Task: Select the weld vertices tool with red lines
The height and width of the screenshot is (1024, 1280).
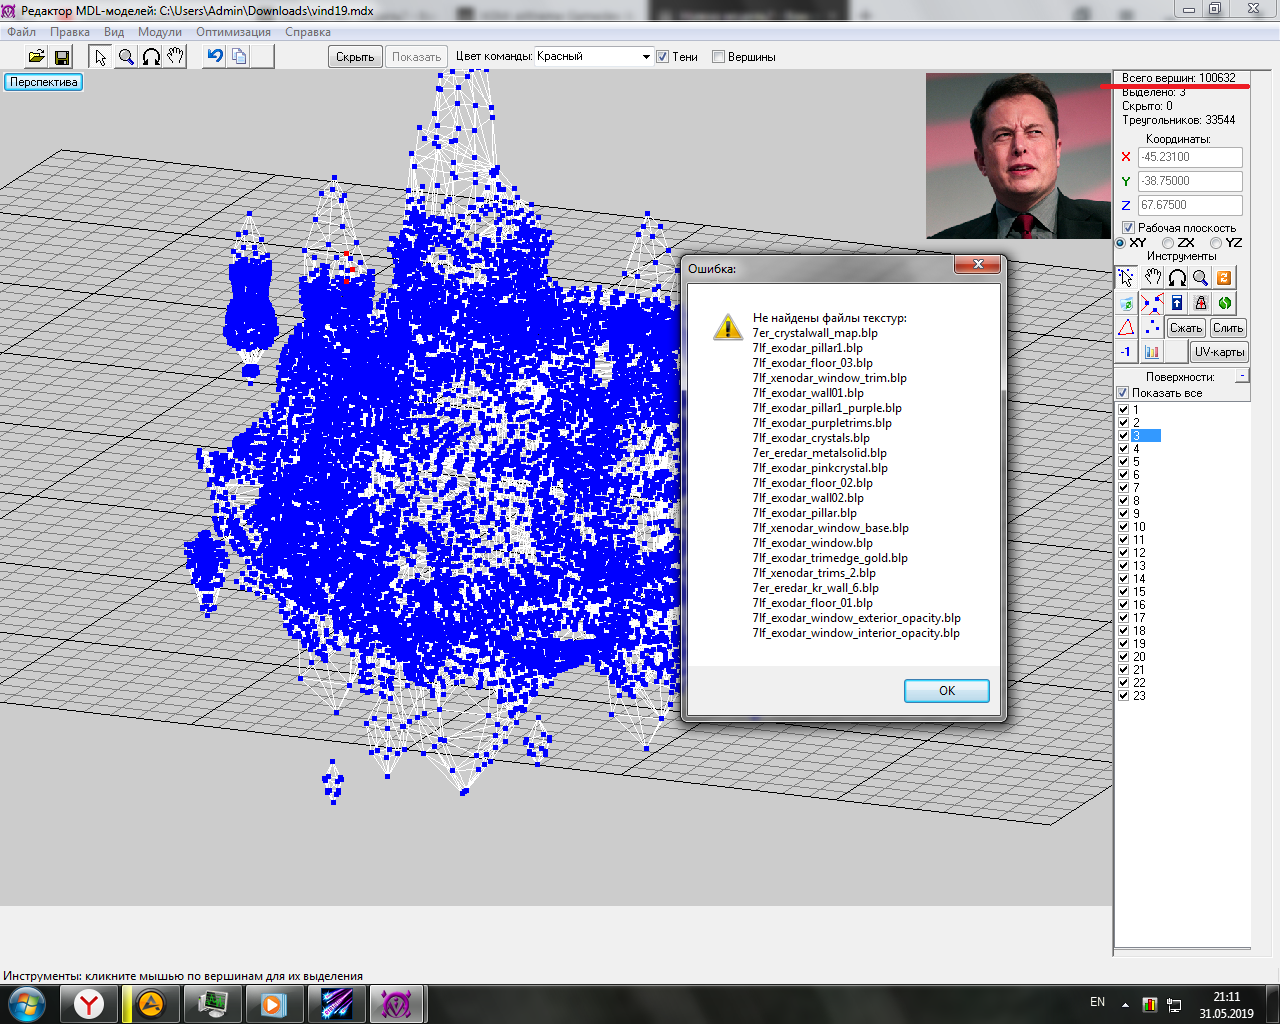Action: pyautogui.click(x=1151, y=303)
